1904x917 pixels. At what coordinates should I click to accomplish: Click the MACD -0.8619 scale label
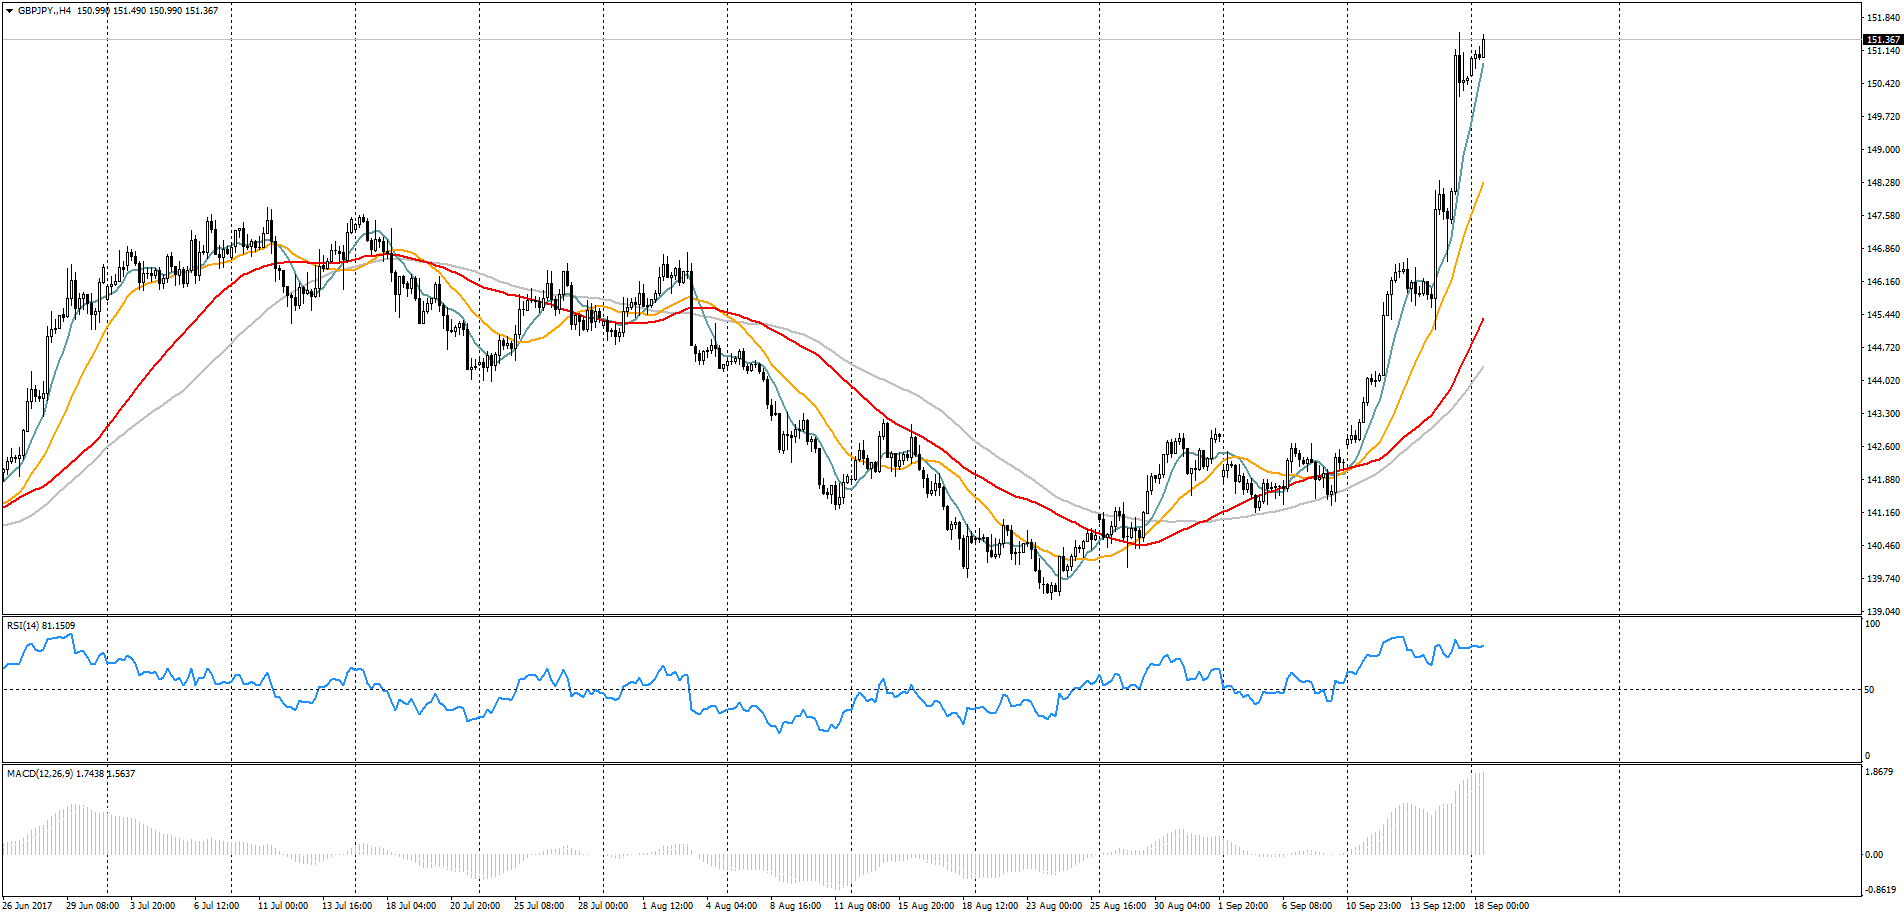click(x=1881, y=890)
